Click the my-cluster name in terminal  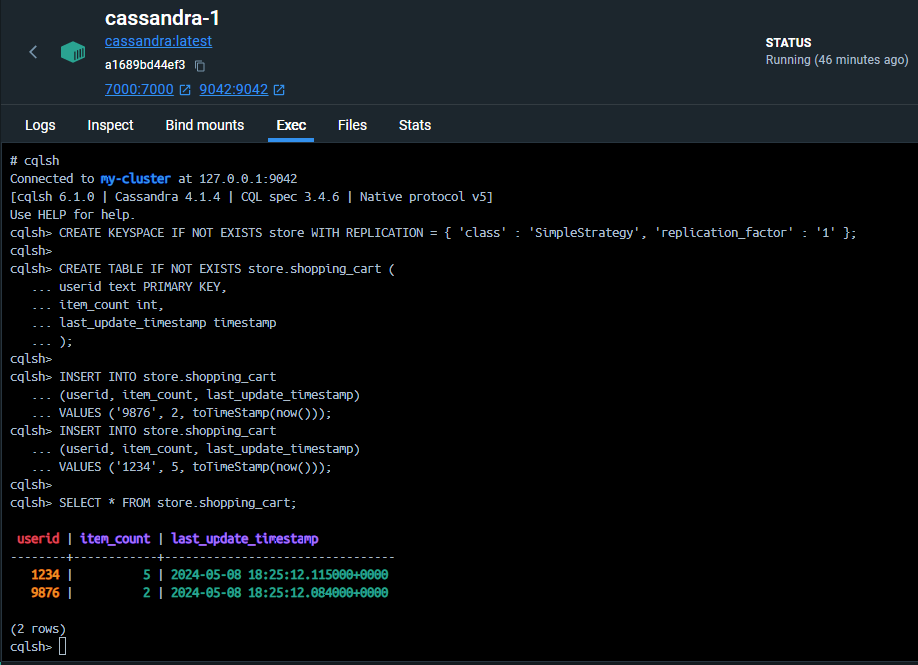135,179
